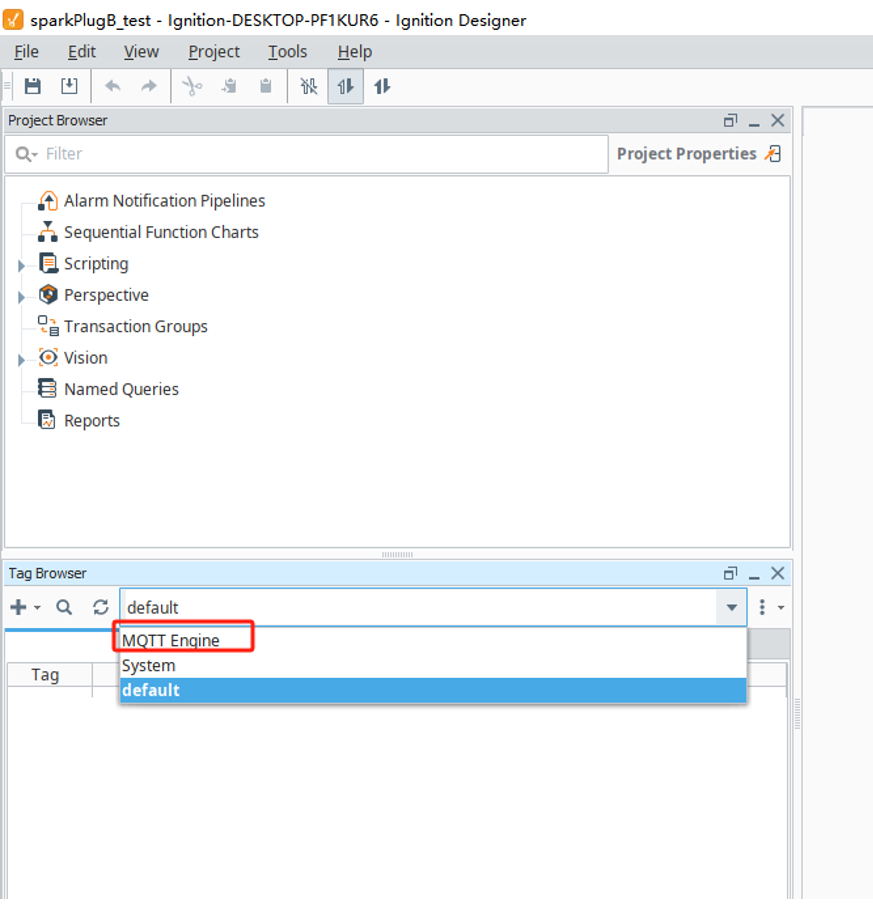Choose System tag provider
Screen dimensions: 873x904
433,665
